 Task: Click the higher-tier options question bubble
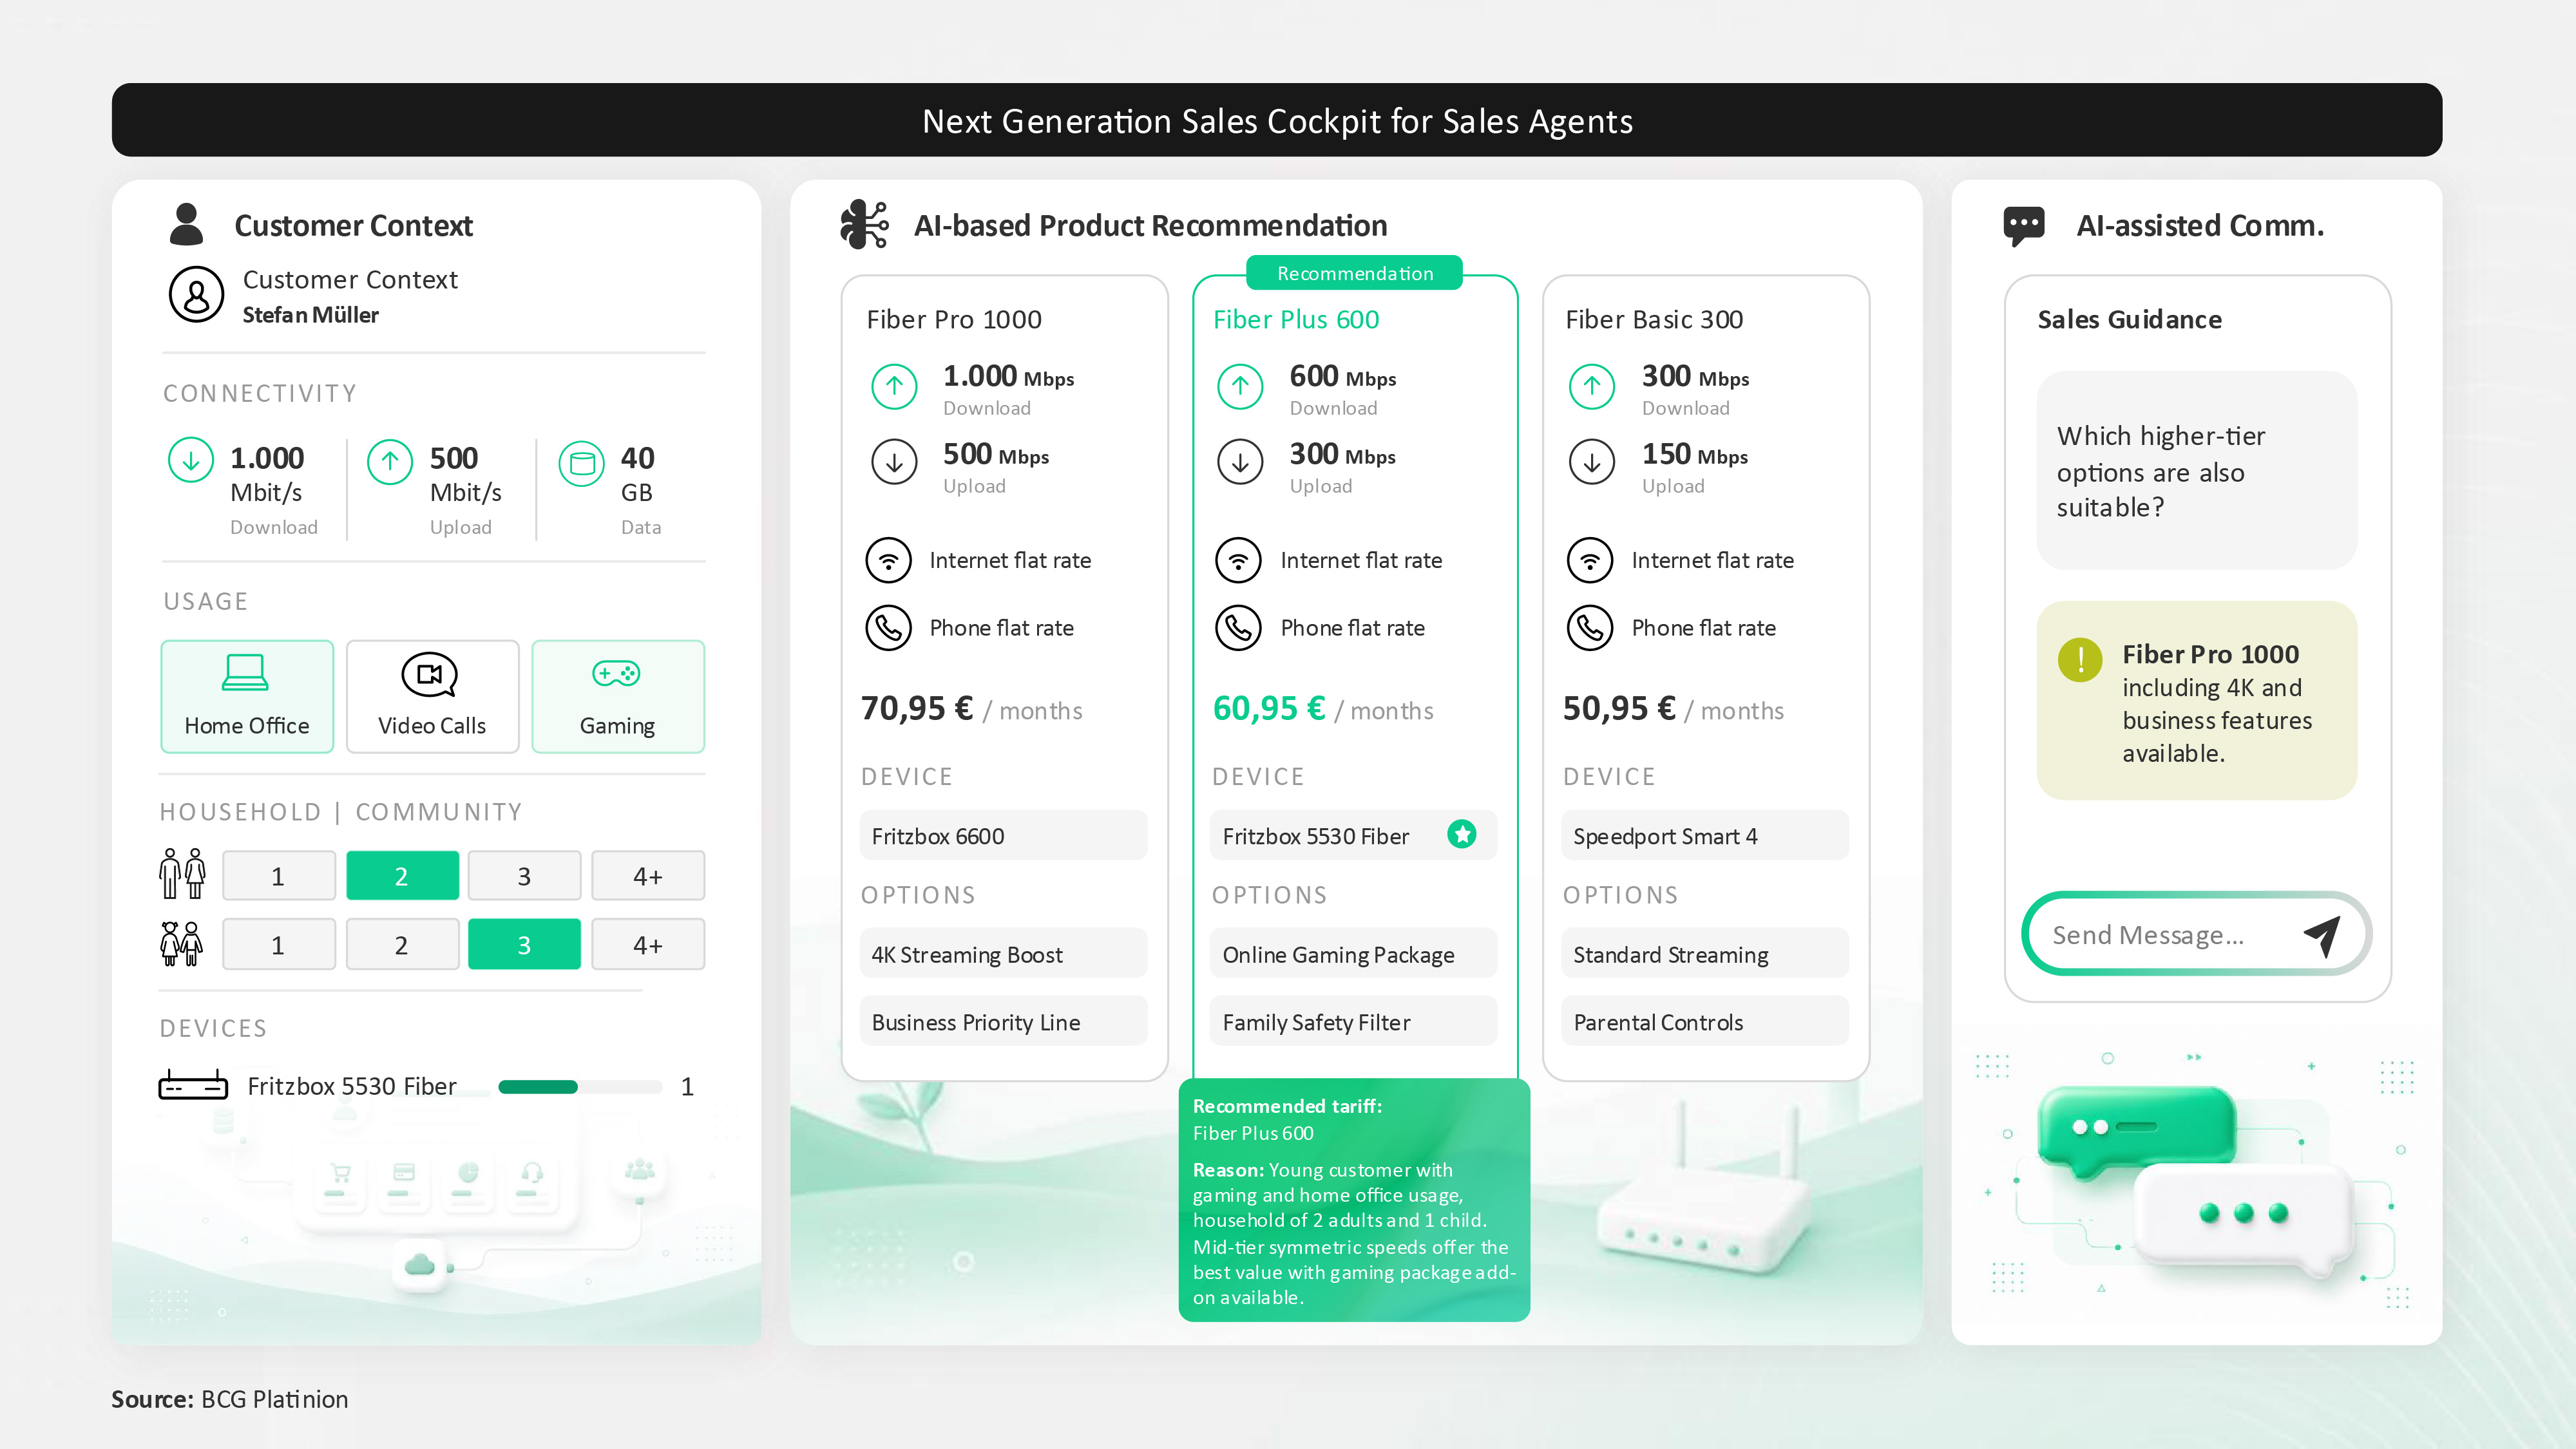[x=2196, y=470]
